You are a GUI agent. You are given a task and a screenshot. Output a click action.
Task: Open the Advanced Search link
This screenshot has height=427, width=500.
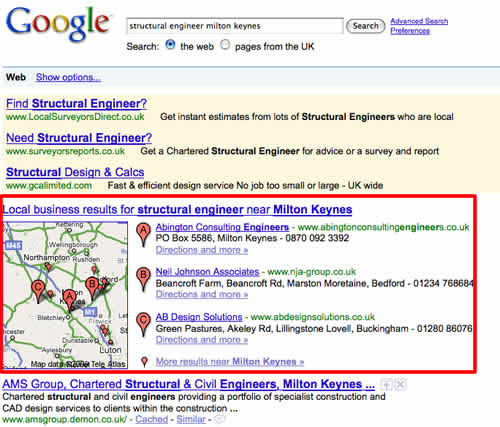[419, 21]
